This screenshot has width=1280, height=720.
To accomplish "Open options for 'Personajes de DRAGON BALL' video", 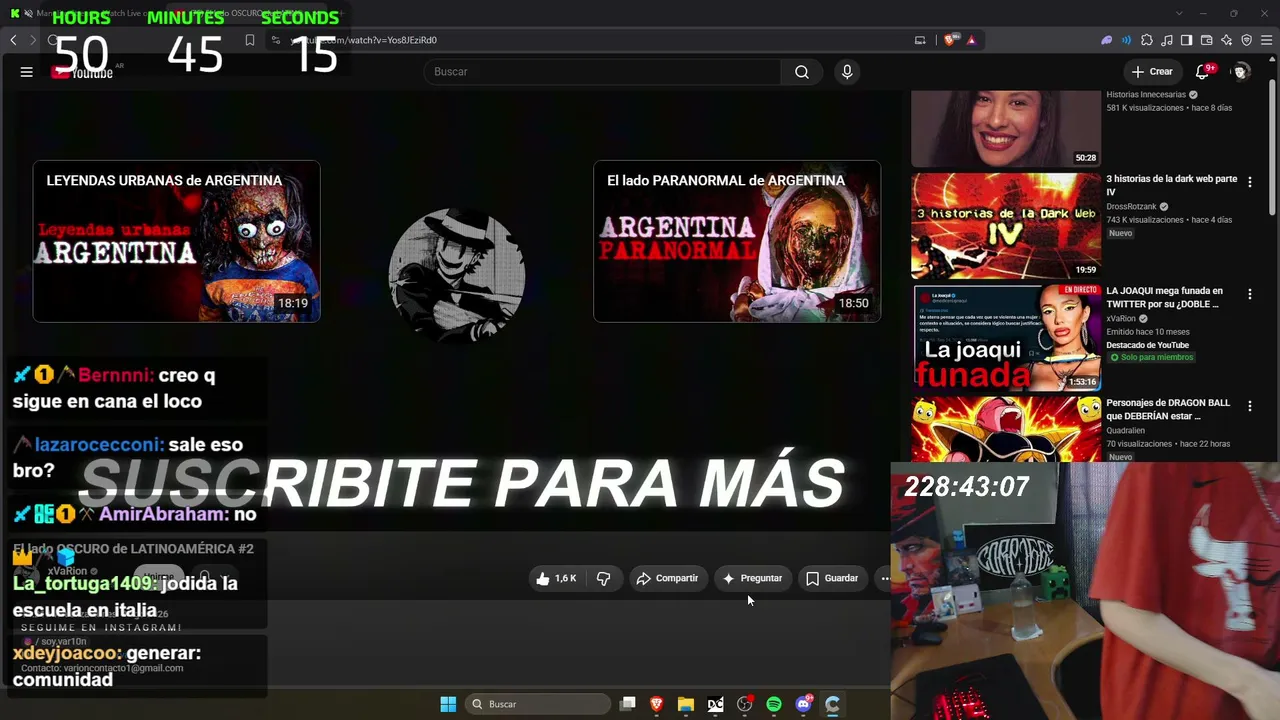I will 1250,406.
